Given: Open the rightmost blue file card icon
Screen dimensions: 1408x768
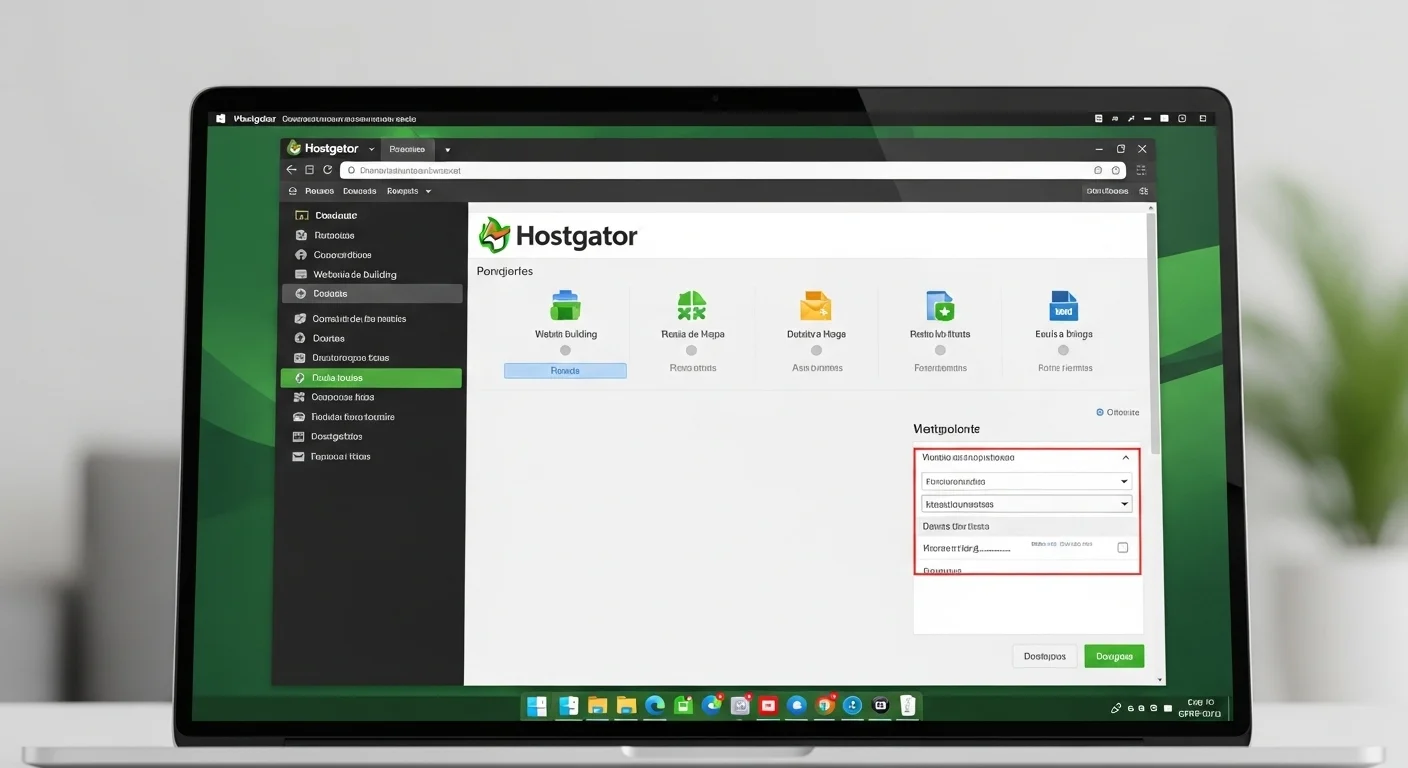Looking at the screenshot, I should tap(1063, 305).
